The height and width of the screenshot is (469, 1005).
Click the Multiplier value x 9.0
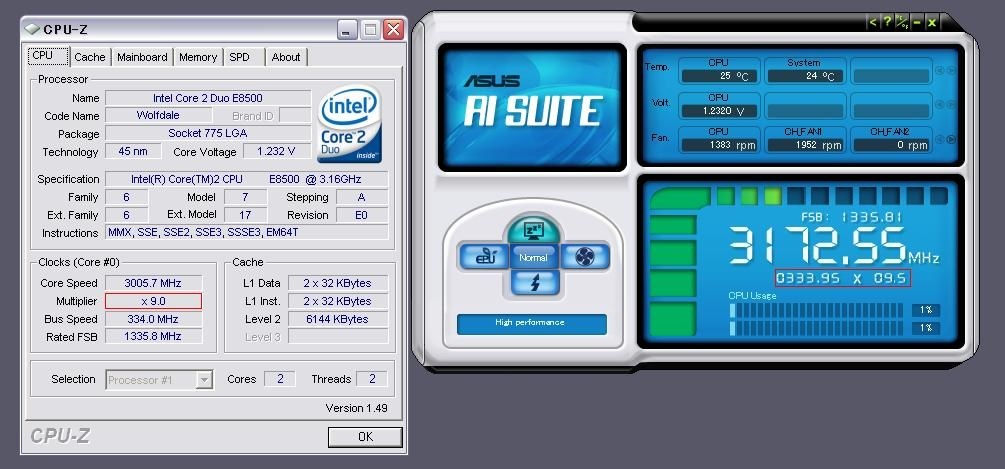pyautogui.click(x=153, y=300)
